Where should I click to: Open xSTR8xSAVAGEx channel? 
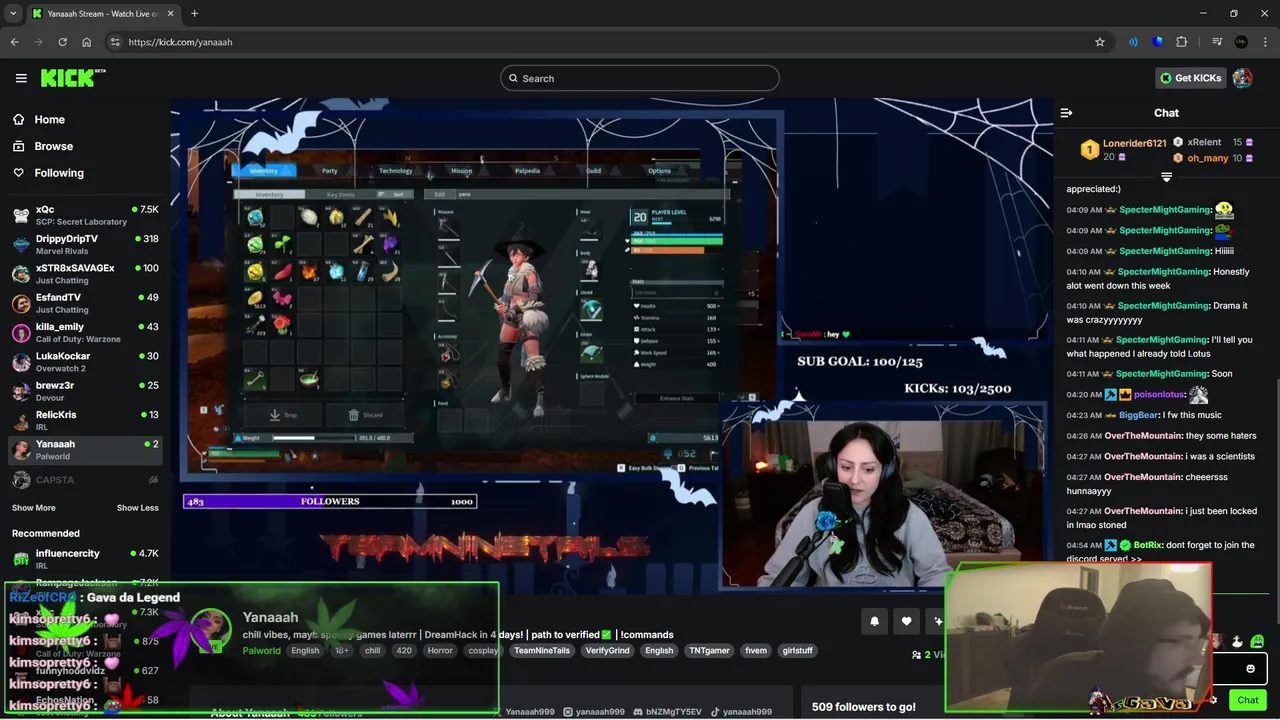(x=84, y=274)
